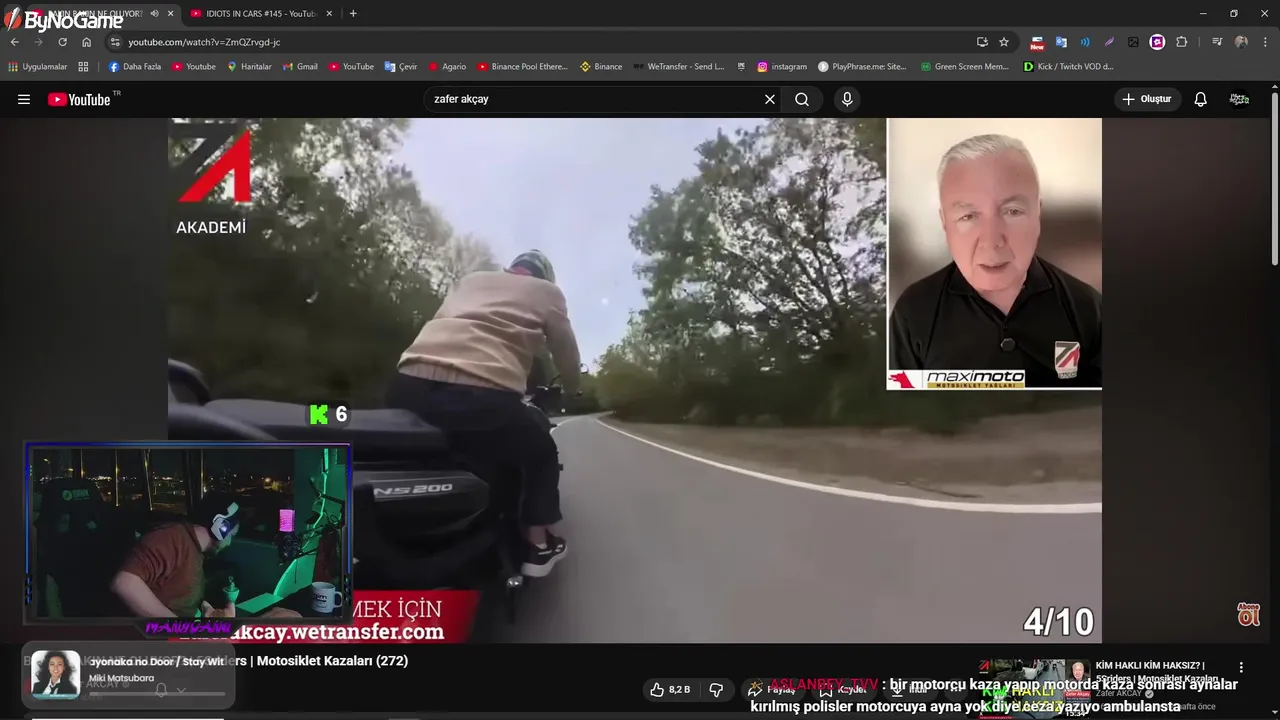Open a new browser tab
1280x720 pixels.
(353, 13)
